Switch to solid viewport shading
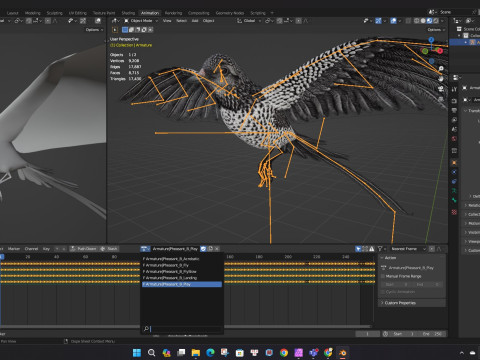Viewport: 480px width, 360px height. pyautogui.click(x=423, y=21)
